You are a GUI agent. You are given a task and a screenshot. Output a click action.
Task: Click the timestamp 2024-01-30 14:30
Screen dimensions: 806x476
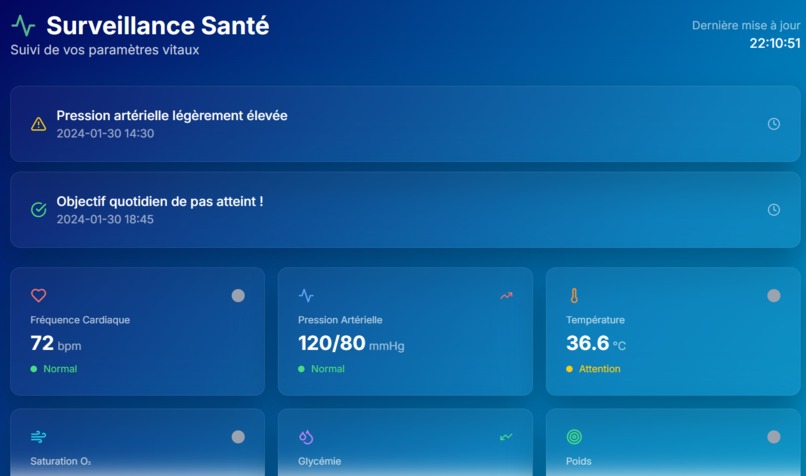click(105, 134)
